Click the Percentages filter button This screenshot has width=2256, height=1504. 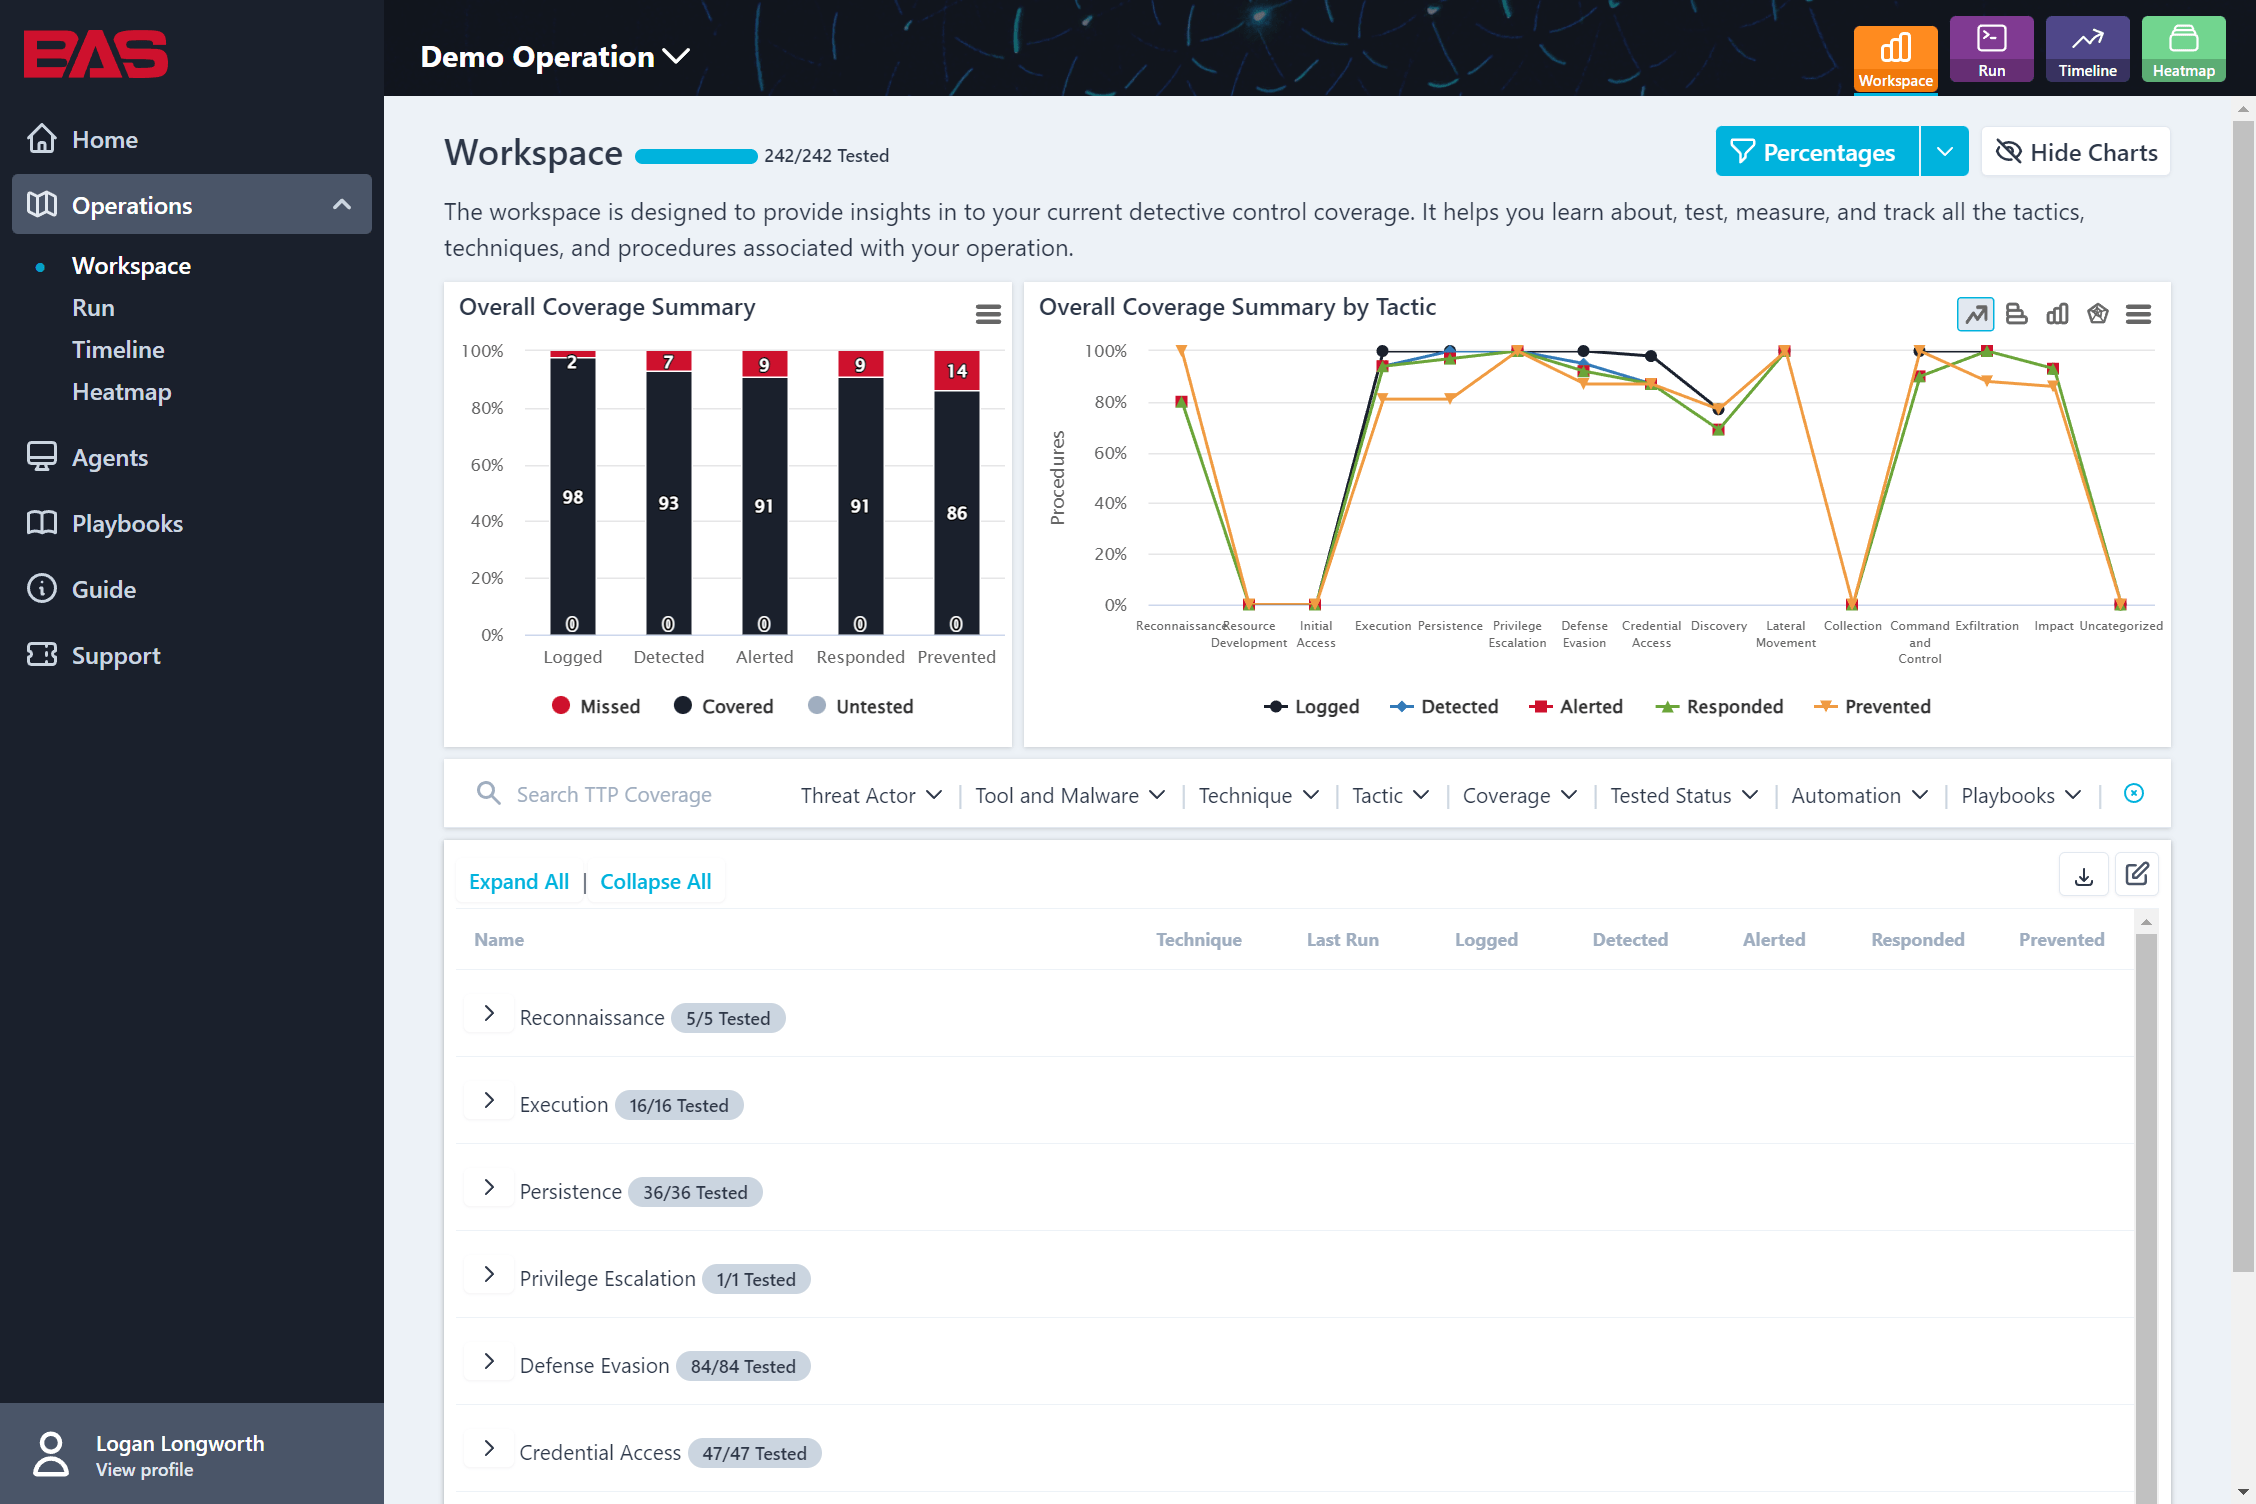[x=1817, y=152]
